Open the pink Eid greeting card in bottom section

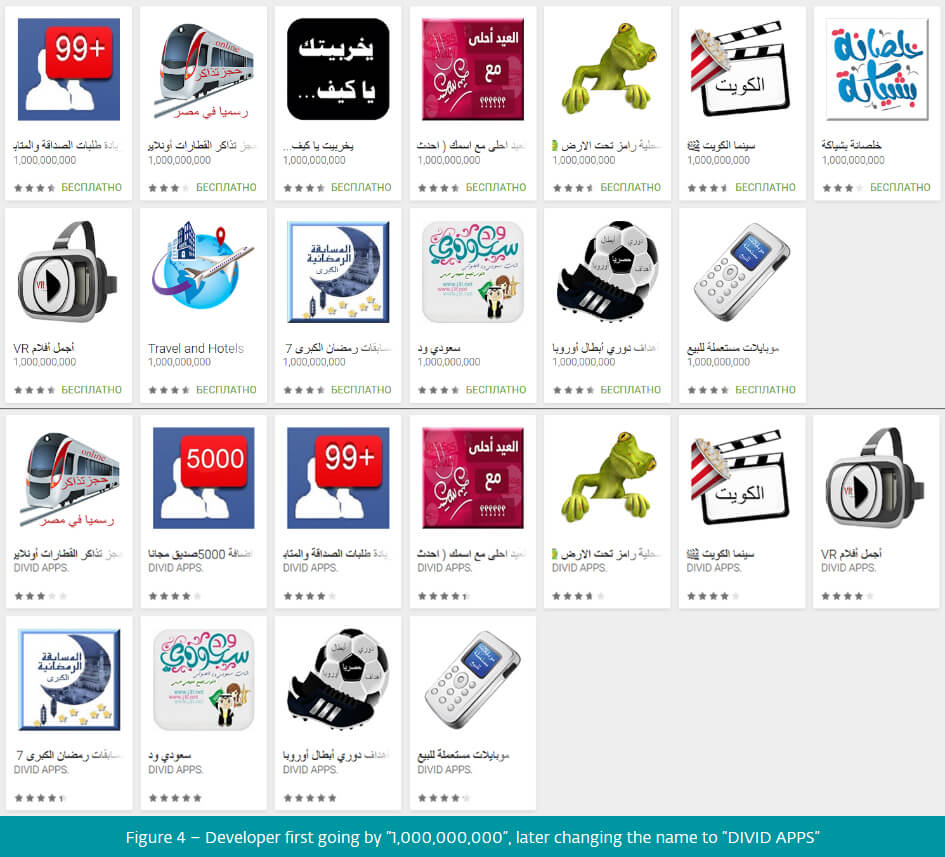473,478
